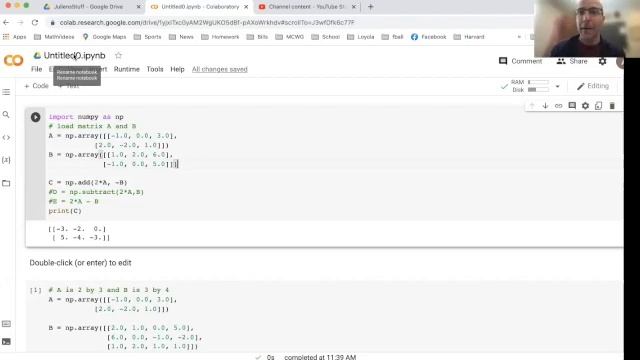Add a new cell with + Code
This screenshot has width=640, height=360.
pyautogui.click(x=36, y=86)
